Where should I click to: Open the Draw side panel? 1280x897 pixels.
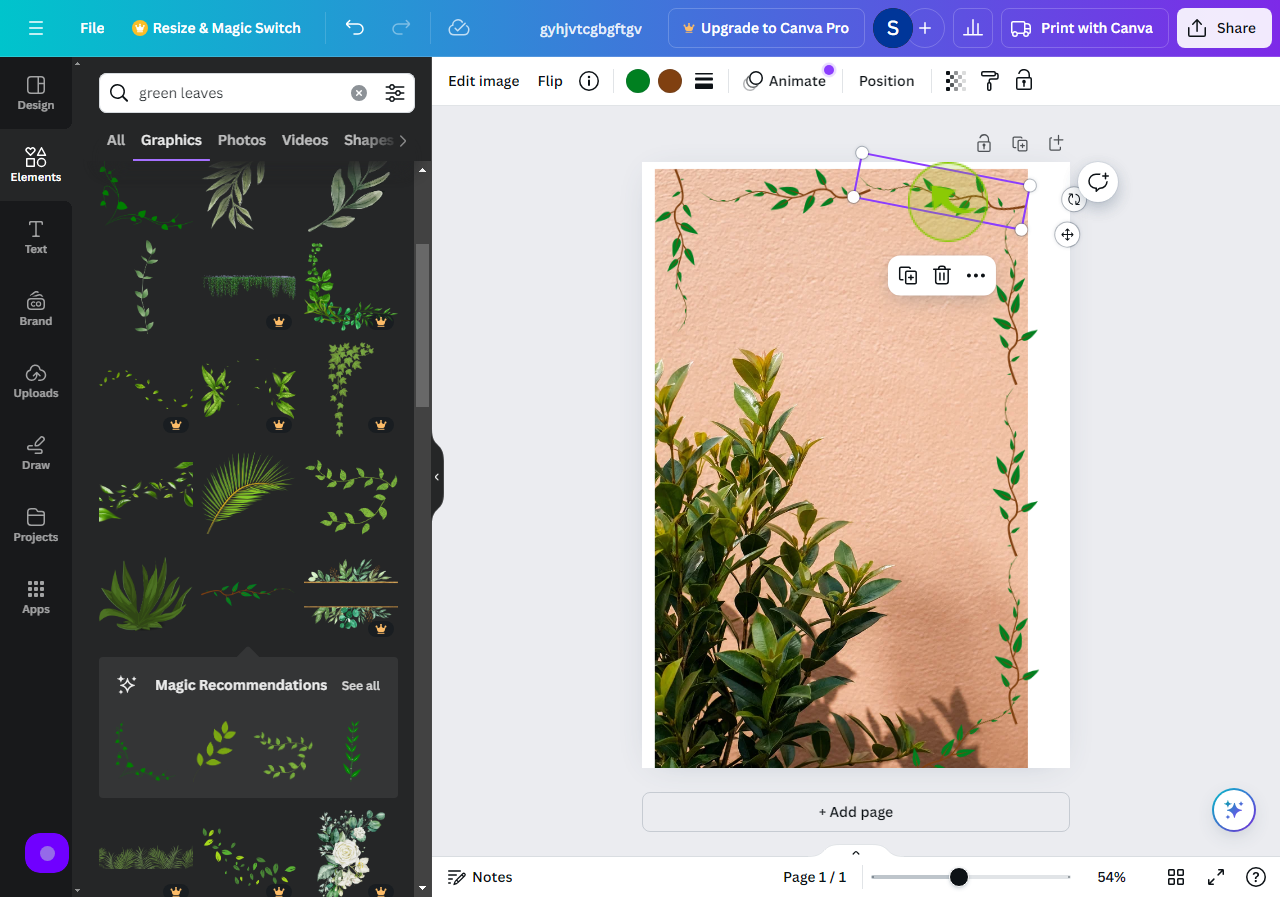[x=36, y=453]
